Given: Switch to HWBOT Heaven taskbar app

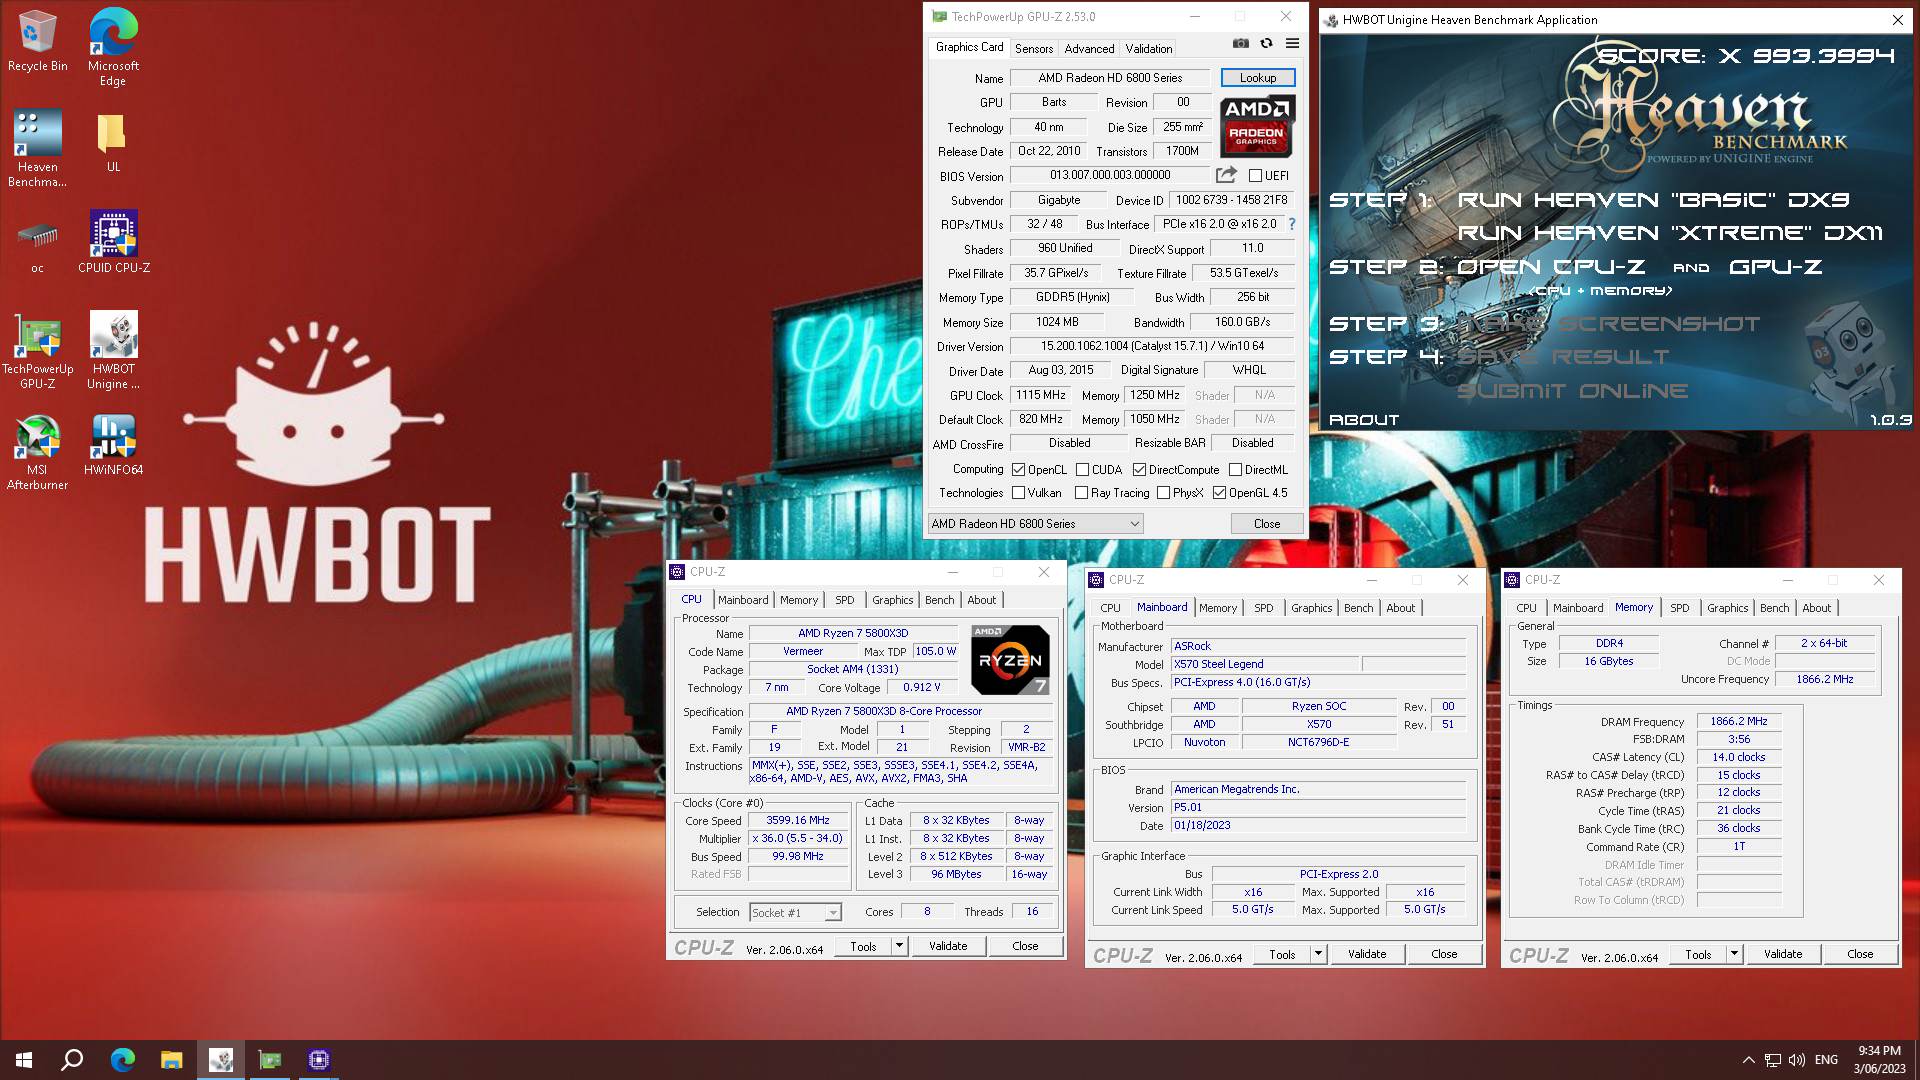Looking at the screenshot, I should pyautogui.click(x=221, y=1060).
